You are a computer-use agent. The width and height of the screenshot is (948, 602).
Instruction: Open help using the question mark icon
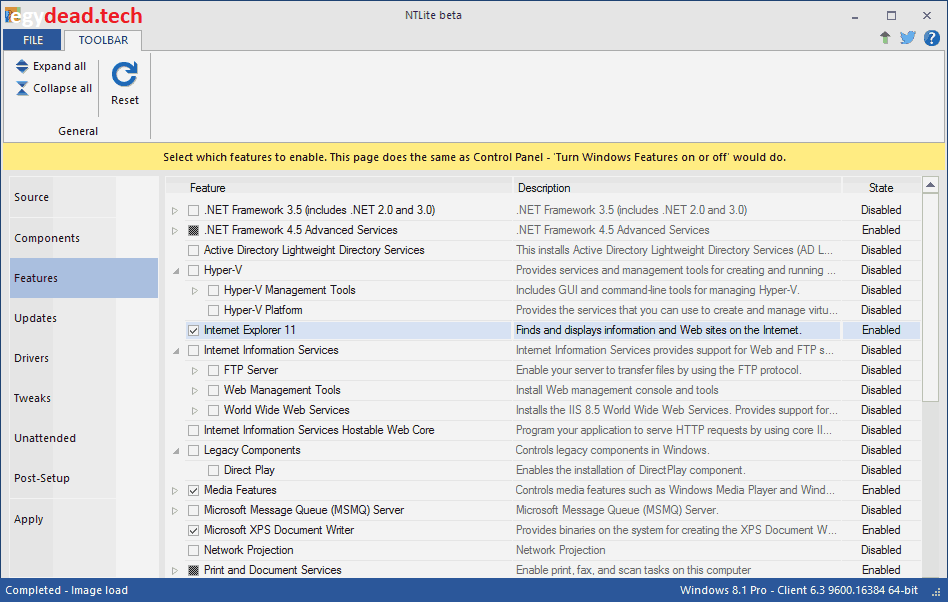pyautogui.click(x=932, y=37)
